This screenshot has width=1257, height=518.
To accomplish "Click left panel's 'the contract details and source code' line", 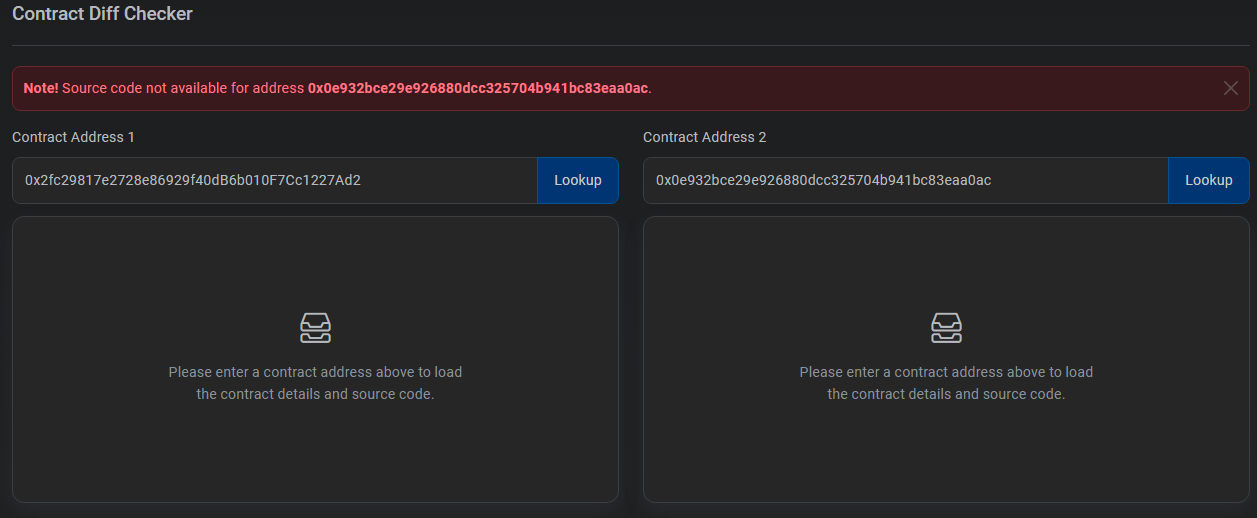I will tap(315, 394).
